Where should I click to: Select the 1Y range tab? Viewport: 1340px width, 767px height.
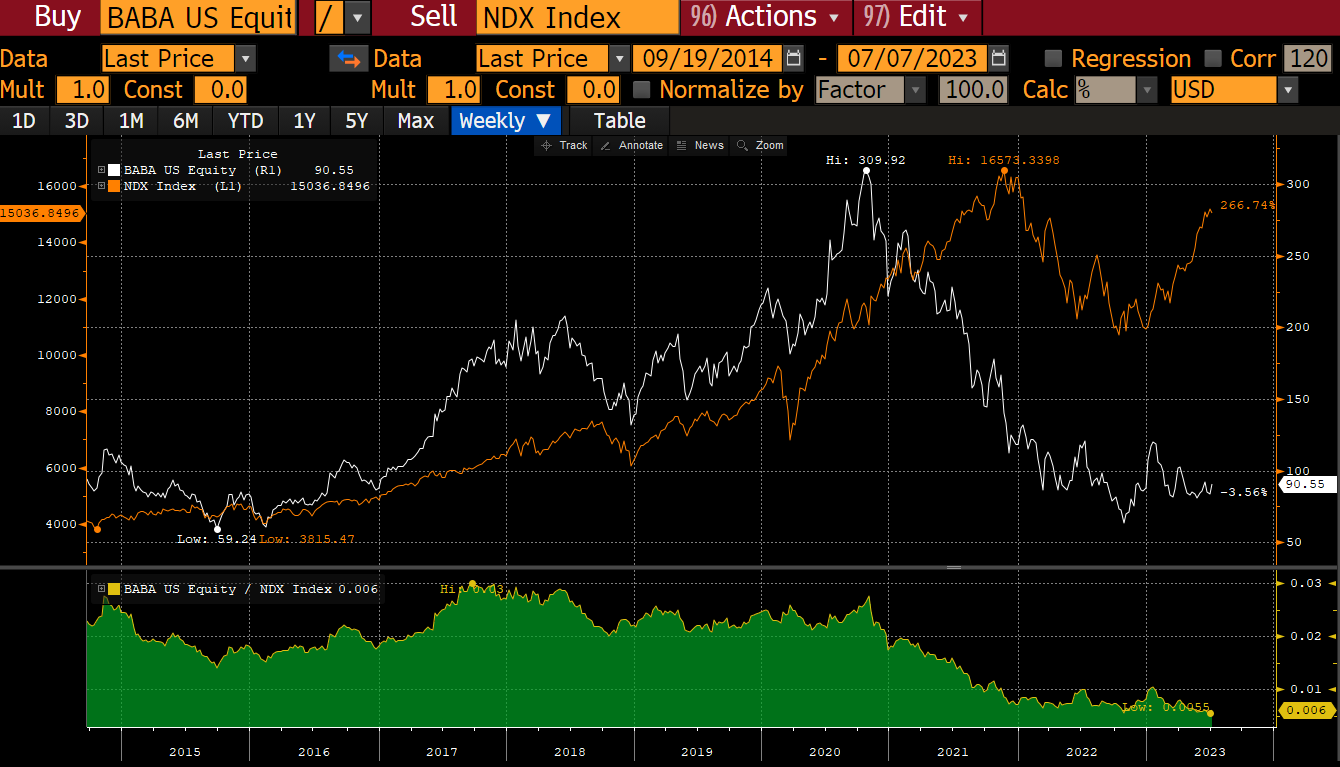pyautogui.click(x=304, y=121)
